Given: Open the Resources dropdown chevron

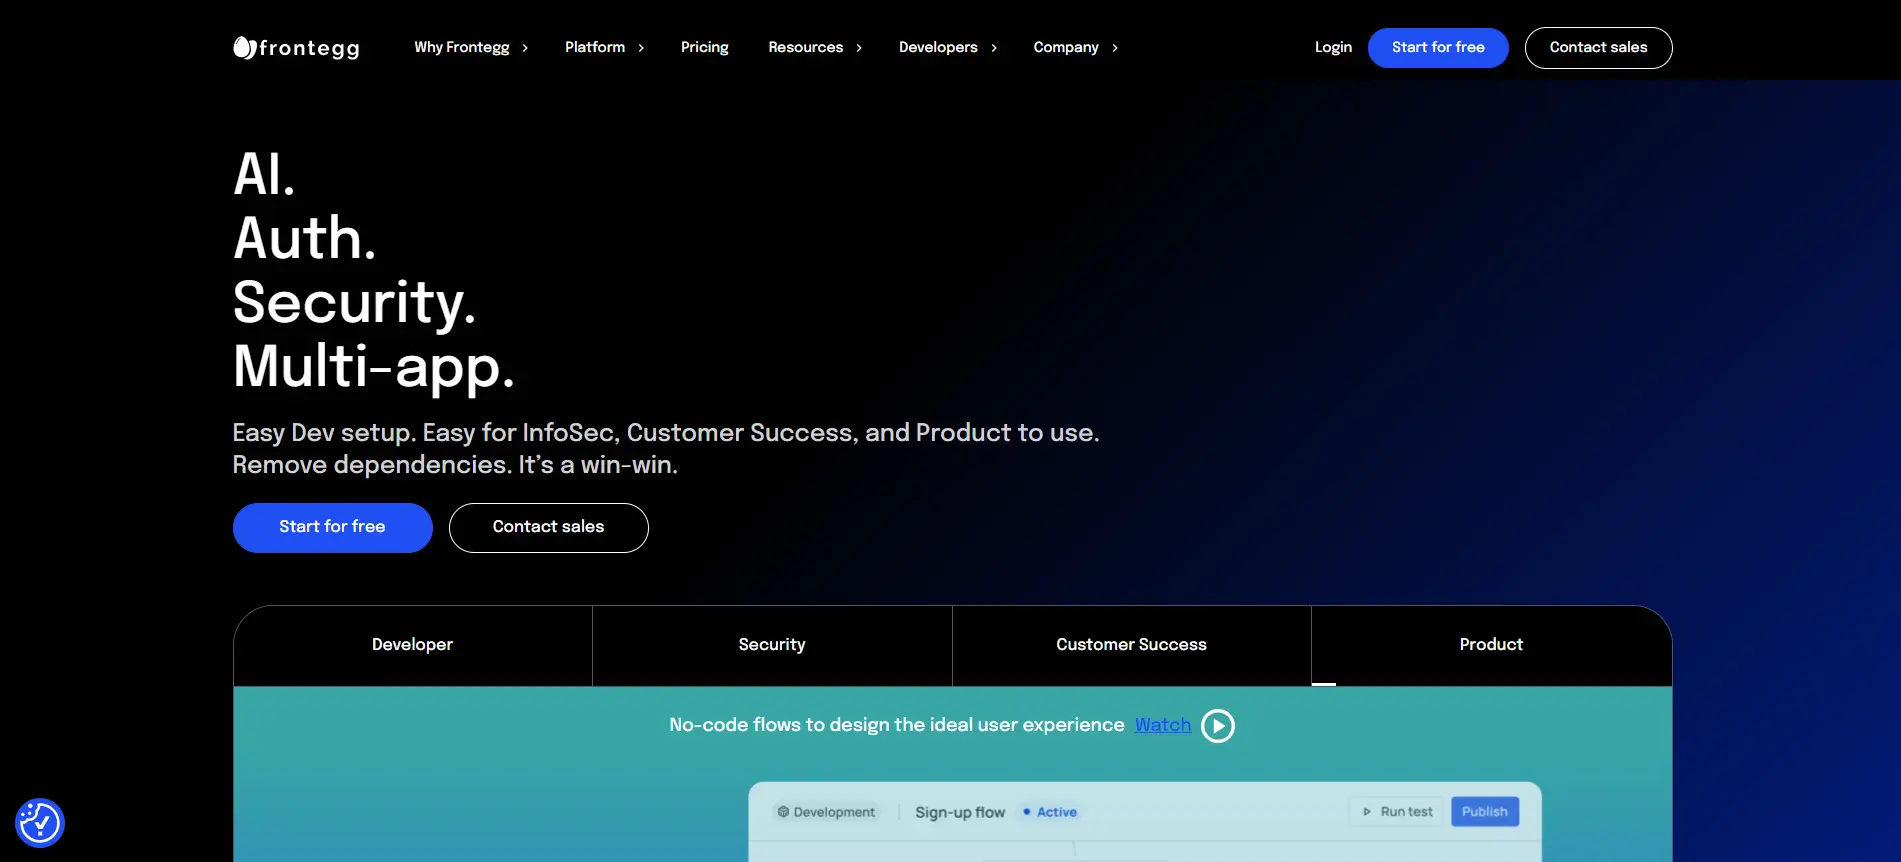Looking at the screenshot, I should (858, 48).
